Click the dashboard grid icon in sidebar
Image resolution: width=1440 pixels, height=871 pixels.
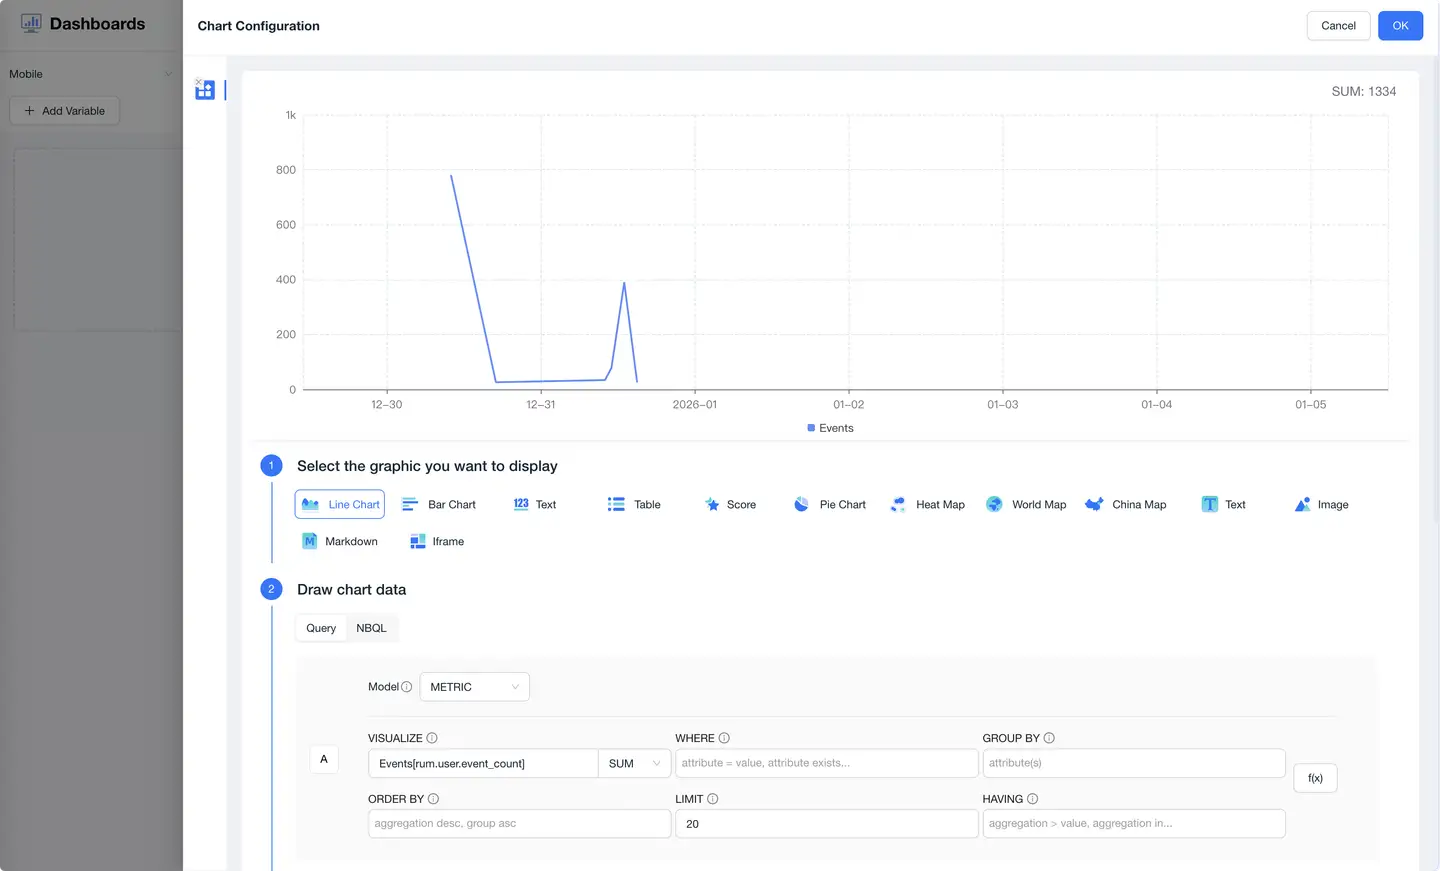[x=205, y=90]
